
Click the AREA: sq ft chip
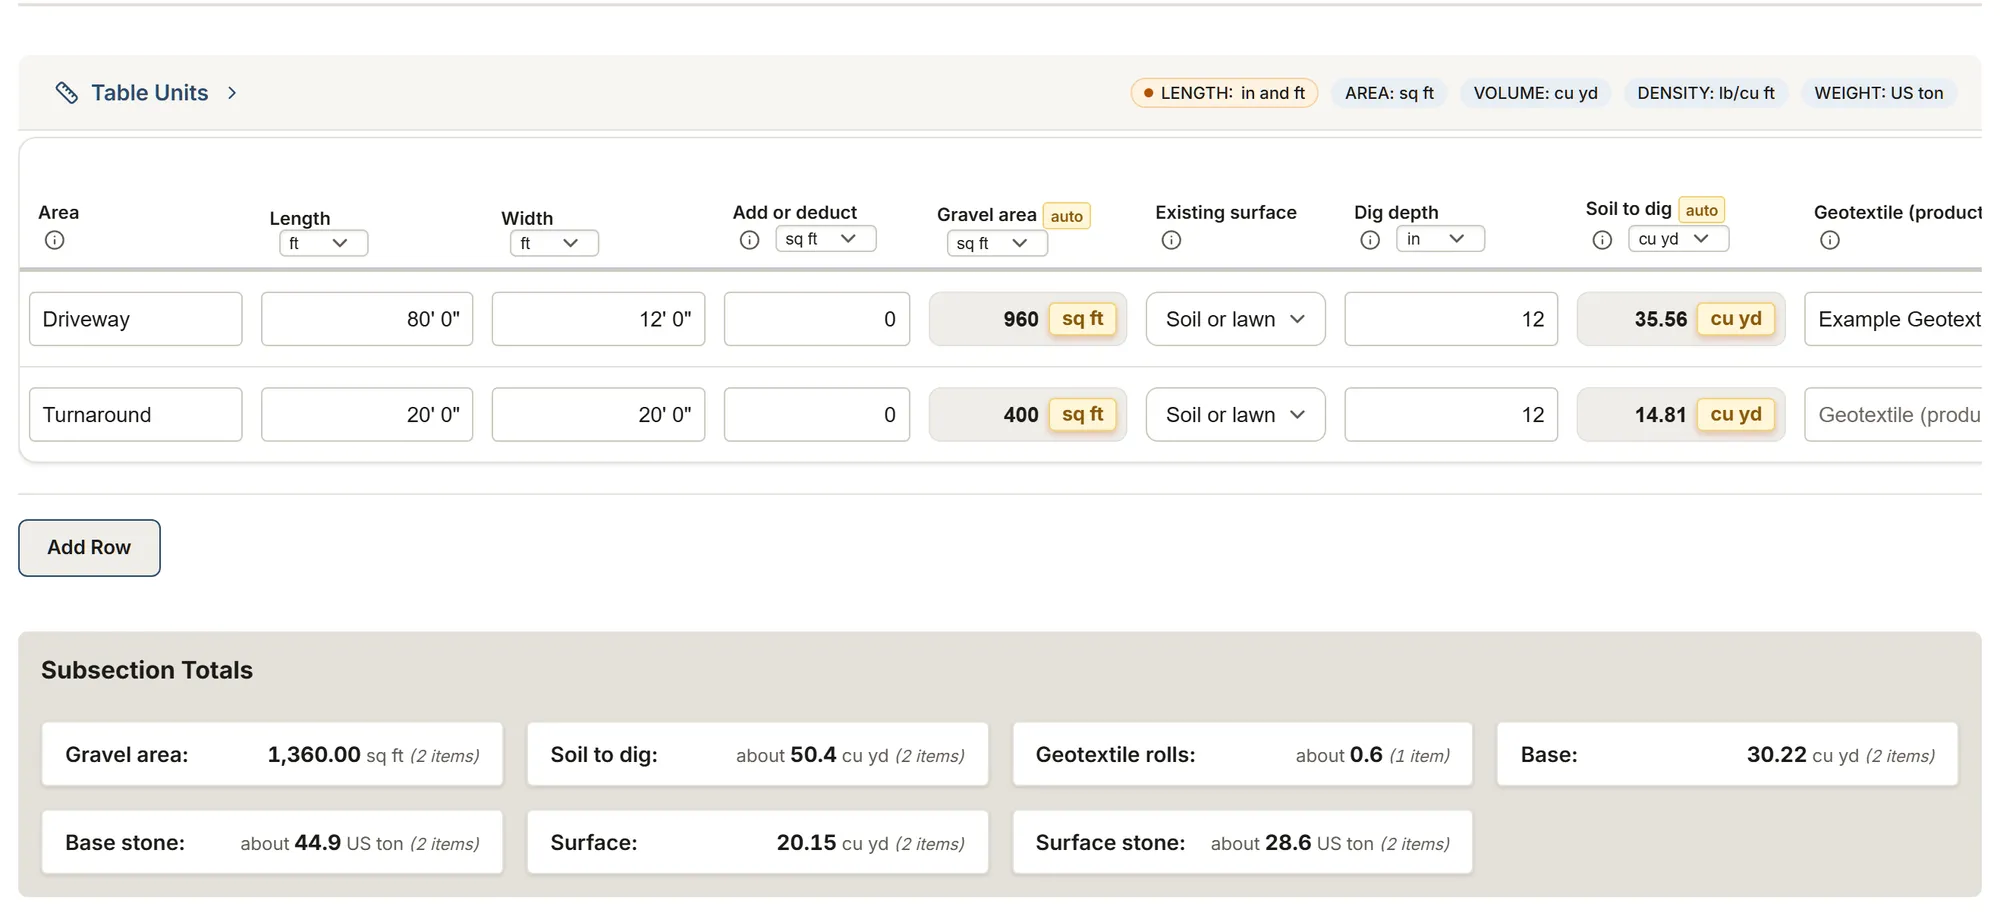click(x=1389, y=93)
